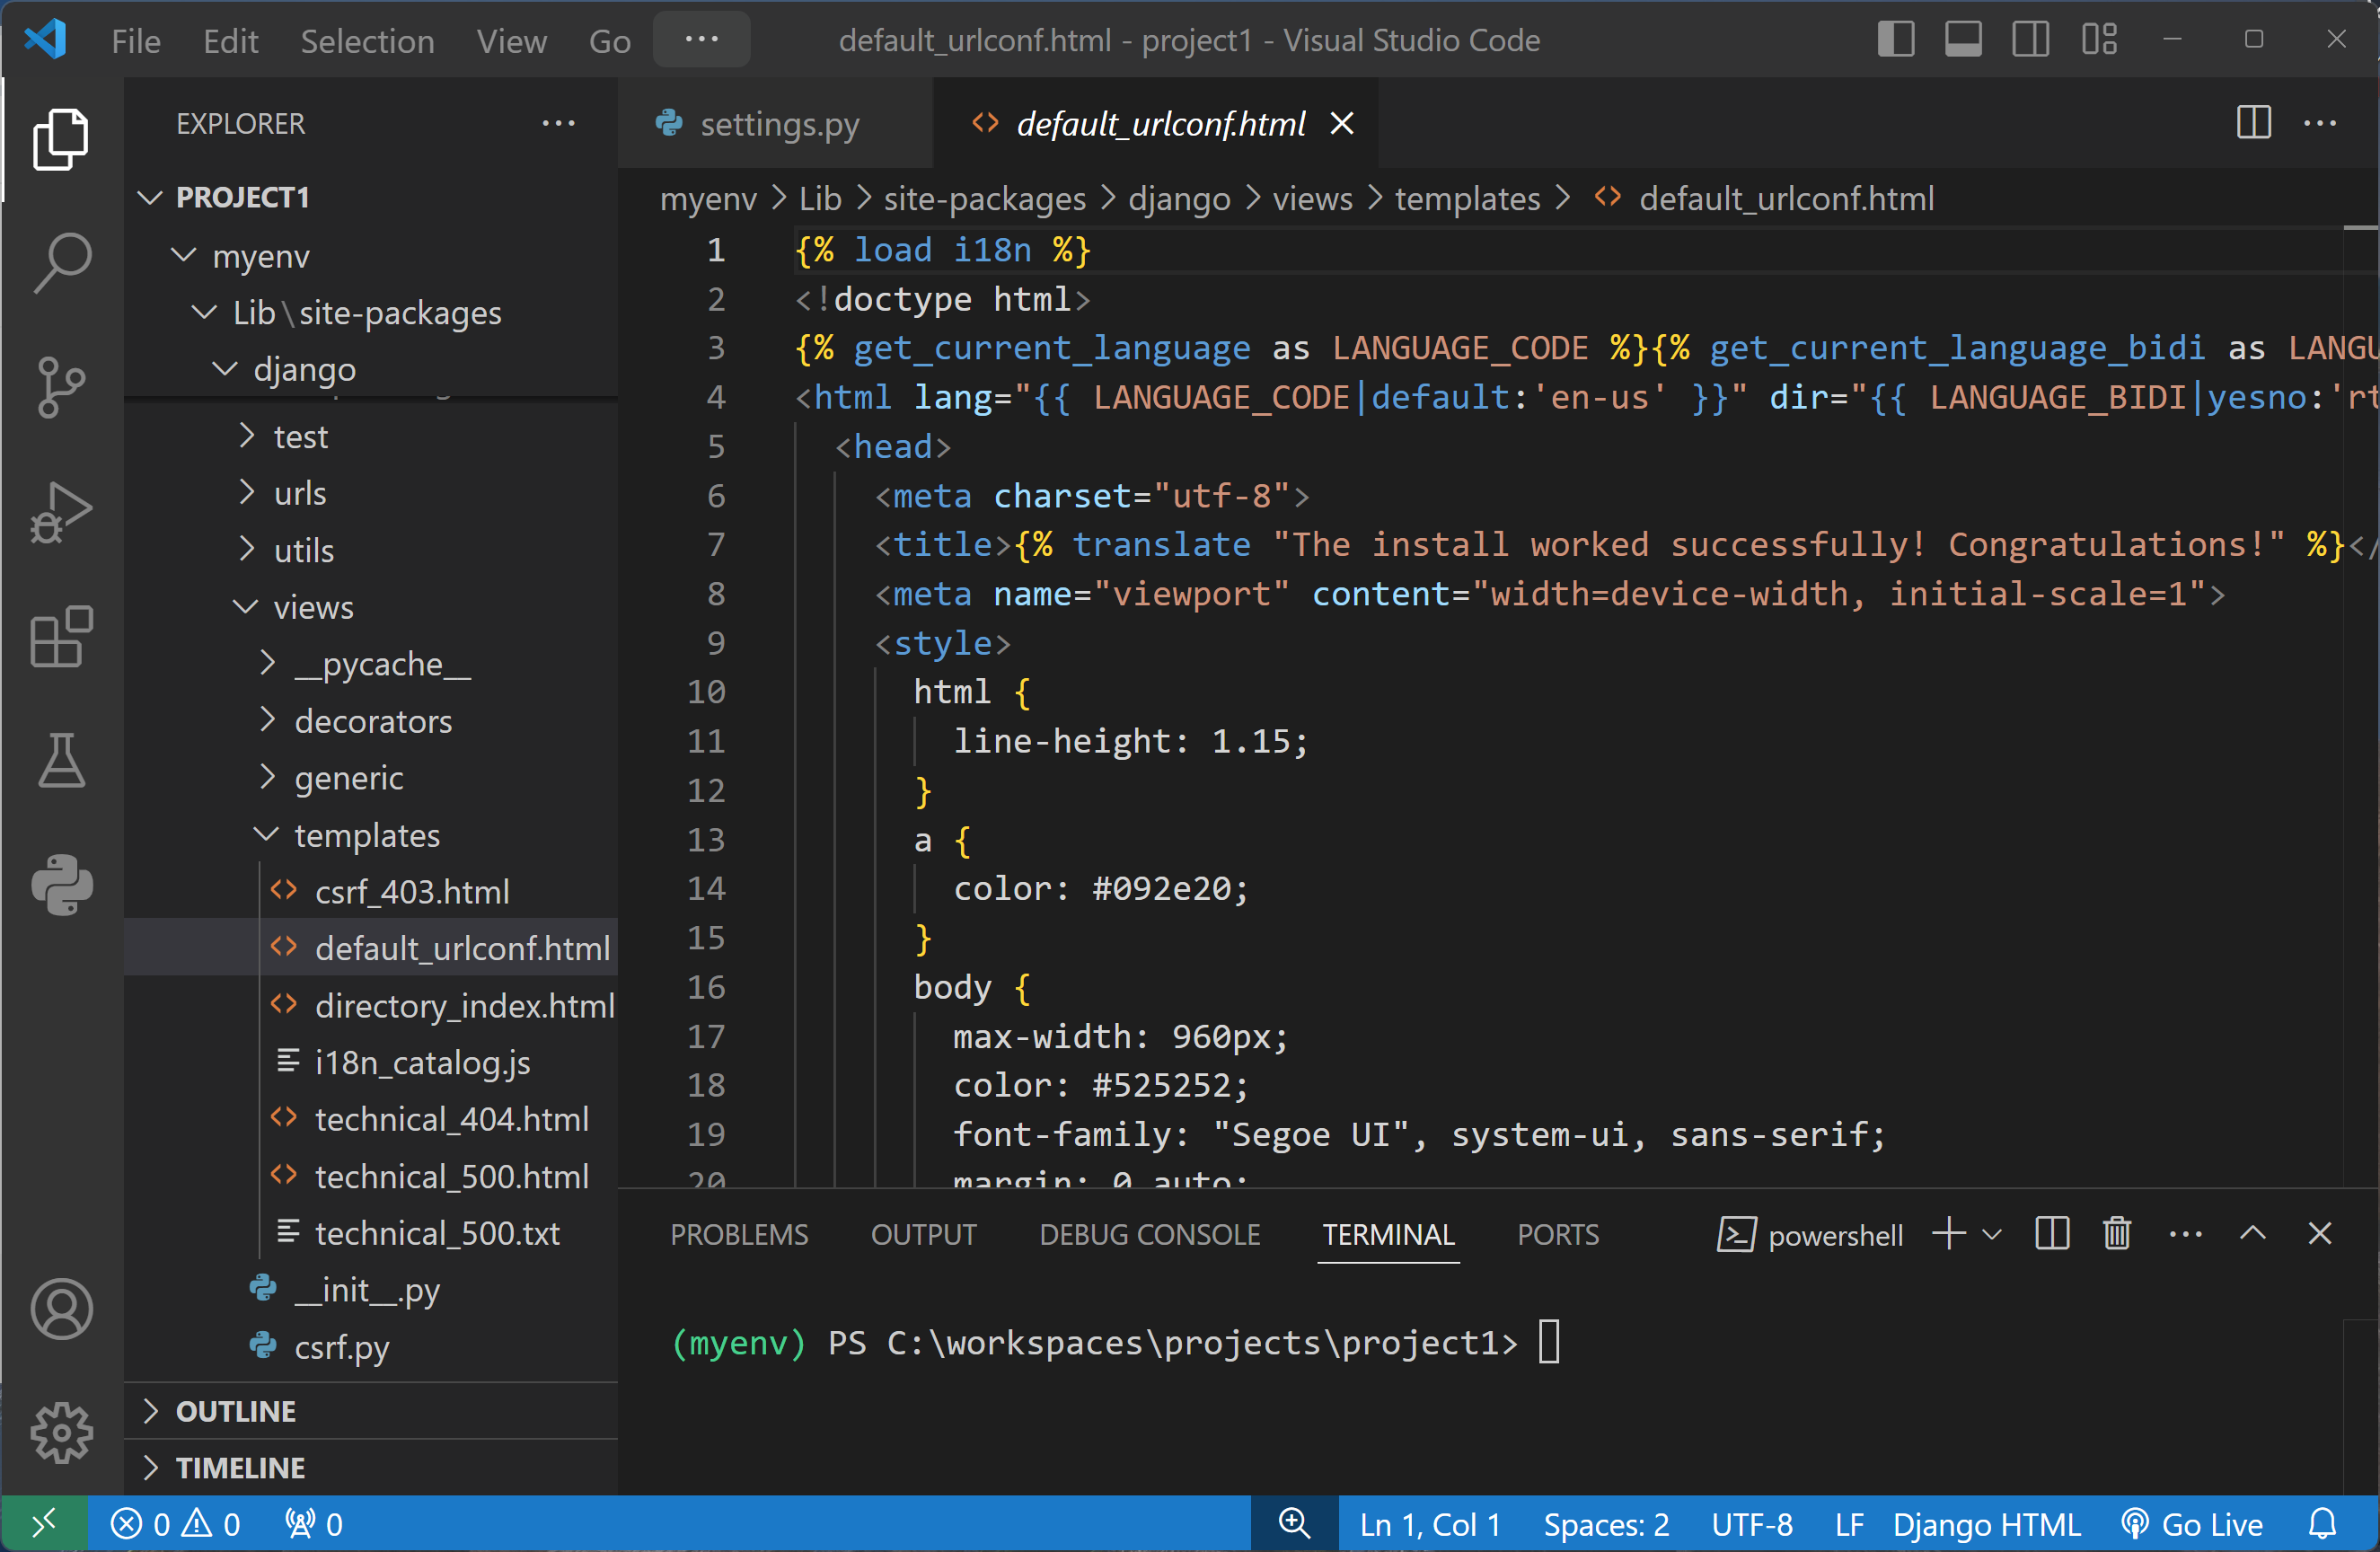Screen dimensions: 2380x1552
Task: Click the kill terminal trash icon
Action: click(2117, 1234)
